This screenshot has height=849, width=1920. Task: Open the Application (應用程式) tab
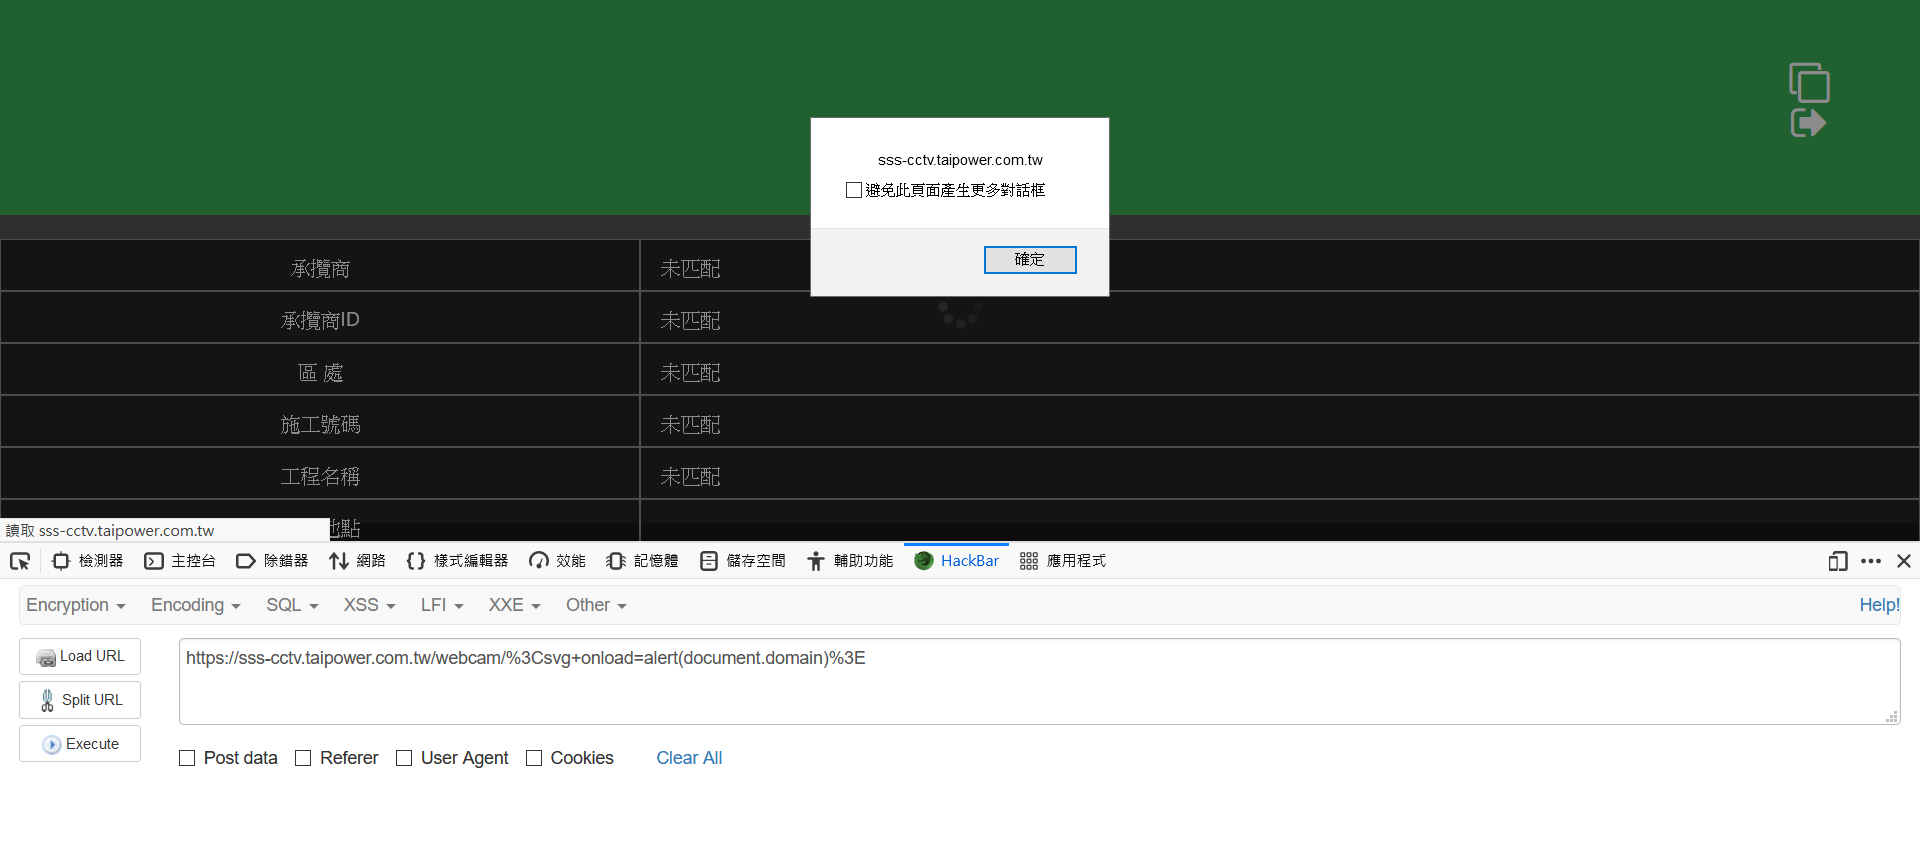[x=1062, y=561]
